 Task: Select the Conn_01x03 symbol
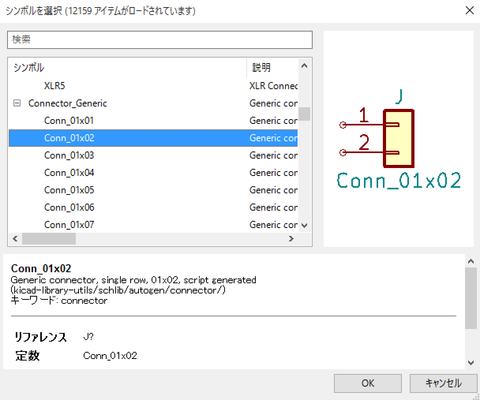click(153, 155)
